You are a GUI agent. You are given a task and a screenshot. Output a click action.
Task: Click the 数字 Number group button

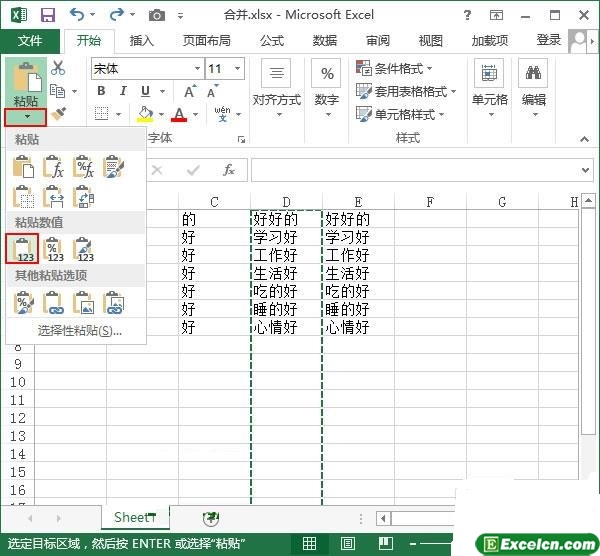pyautogui.click(x=327, y=90)
